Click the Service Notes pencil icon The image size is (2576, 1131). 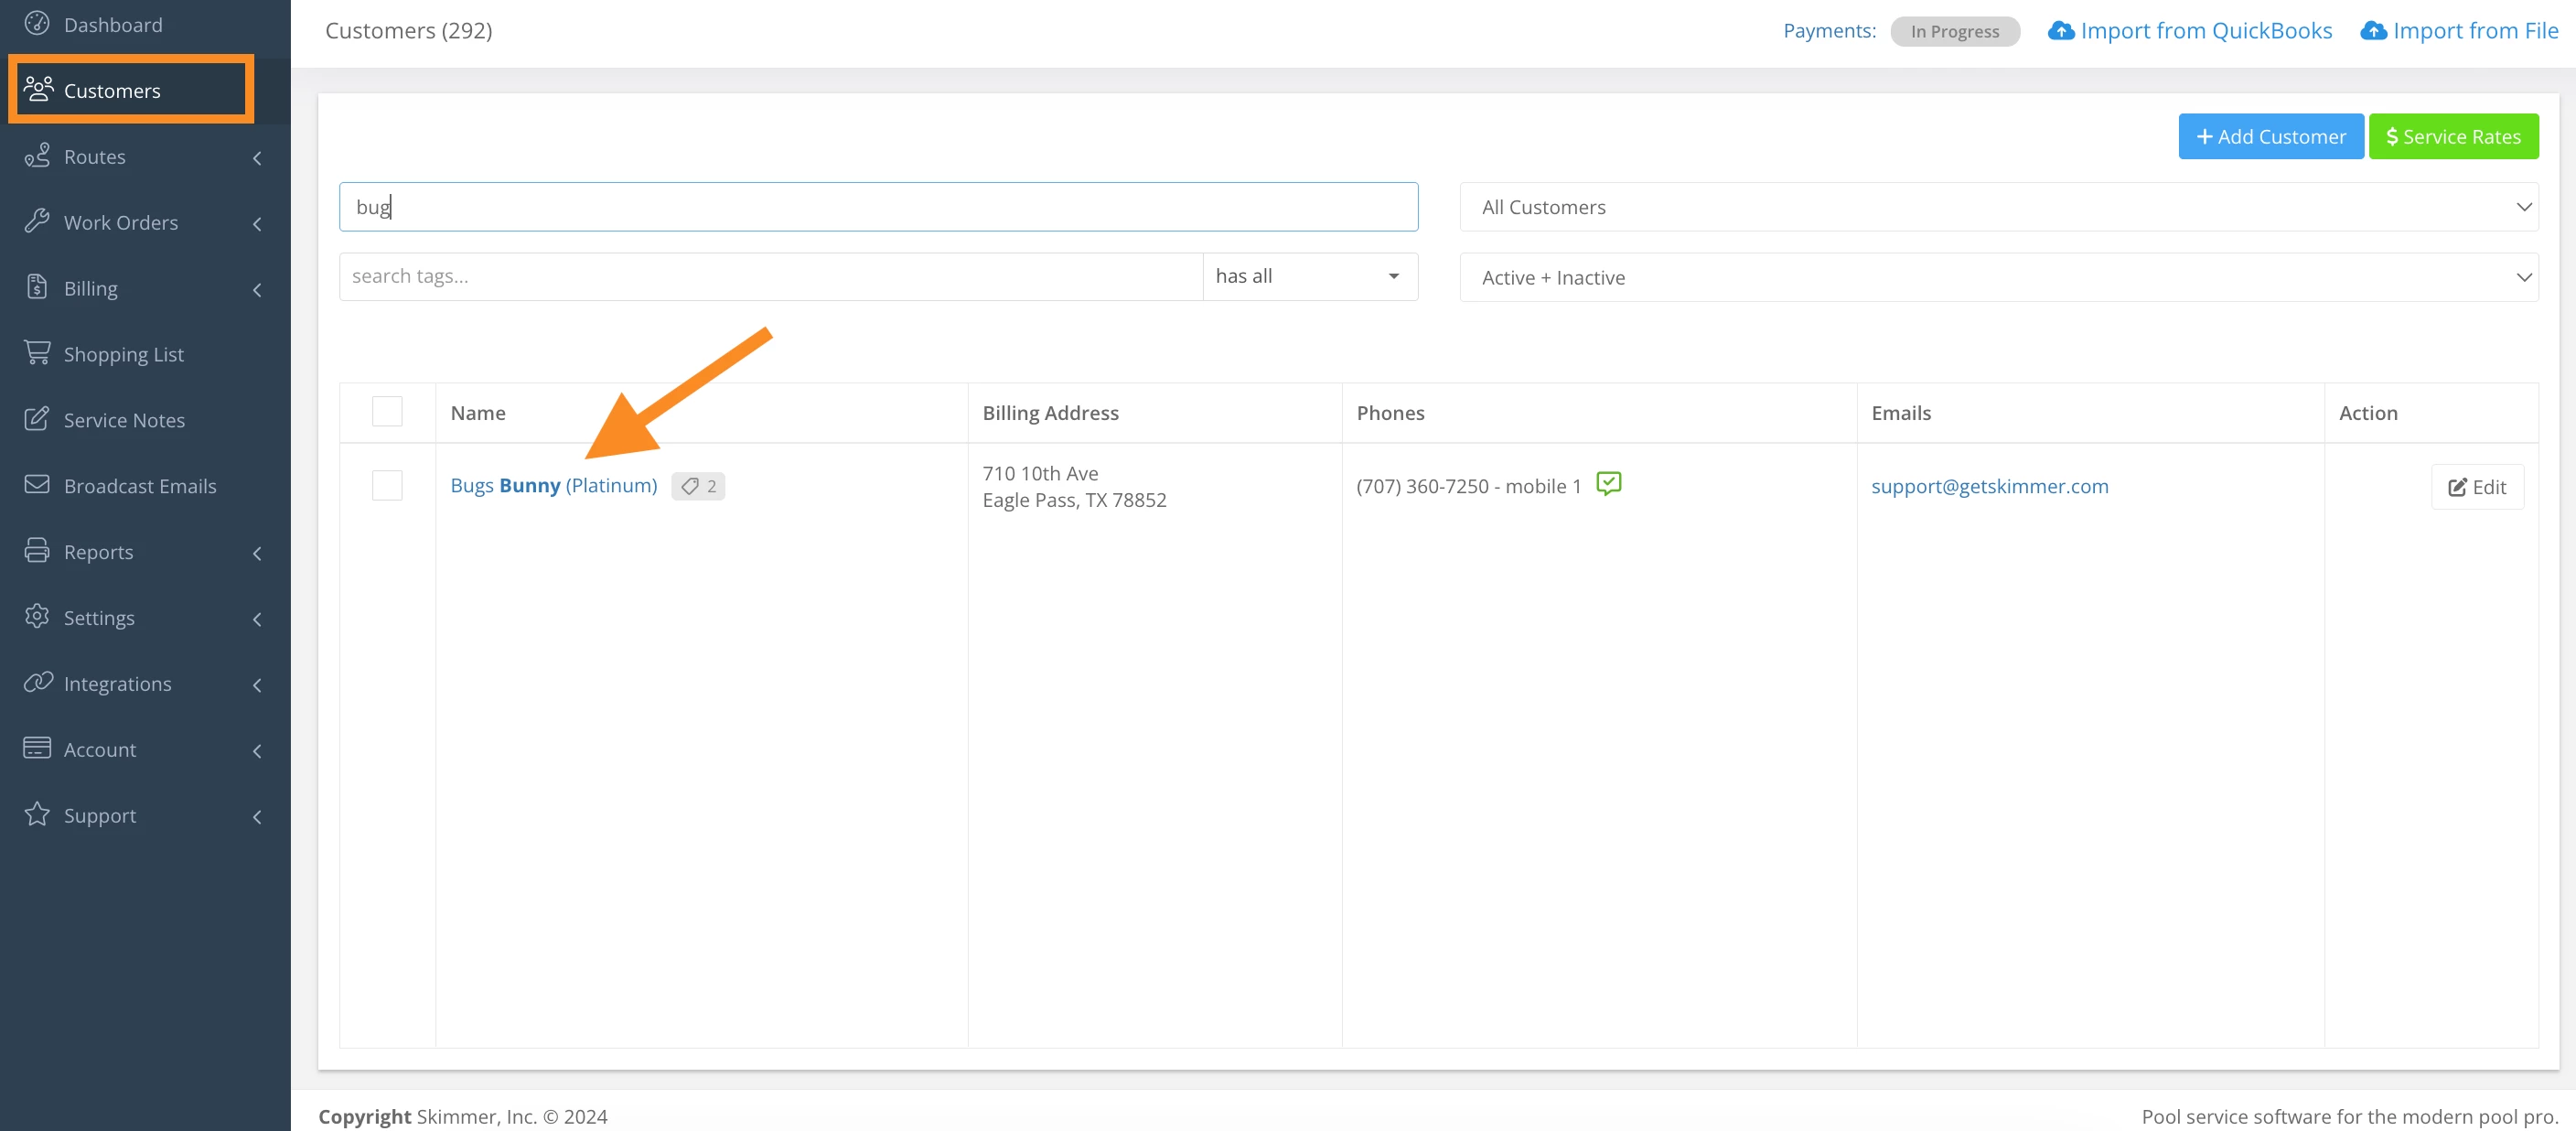[x=37, y=419]
